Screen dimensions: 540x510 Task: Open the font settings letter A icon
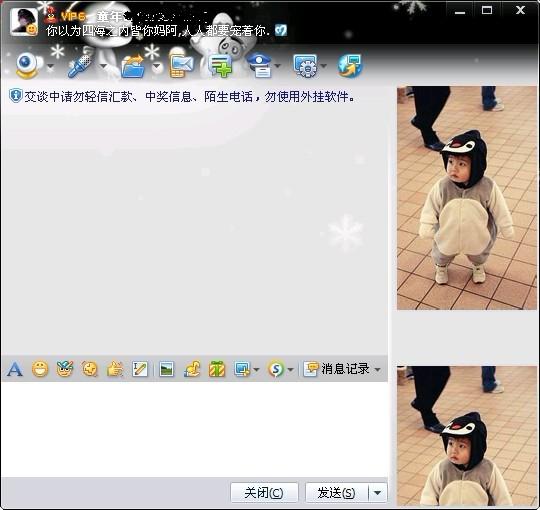[15, 370]
